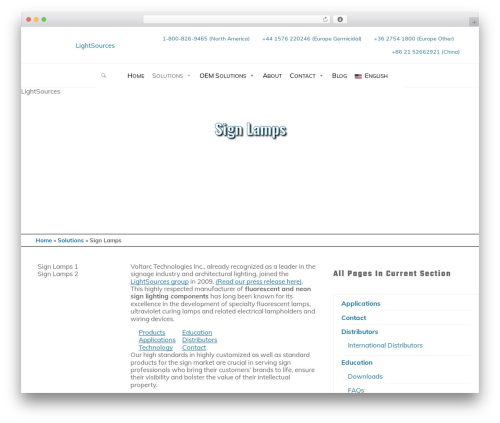Reload the page using the refresh icon

(325, 19)
